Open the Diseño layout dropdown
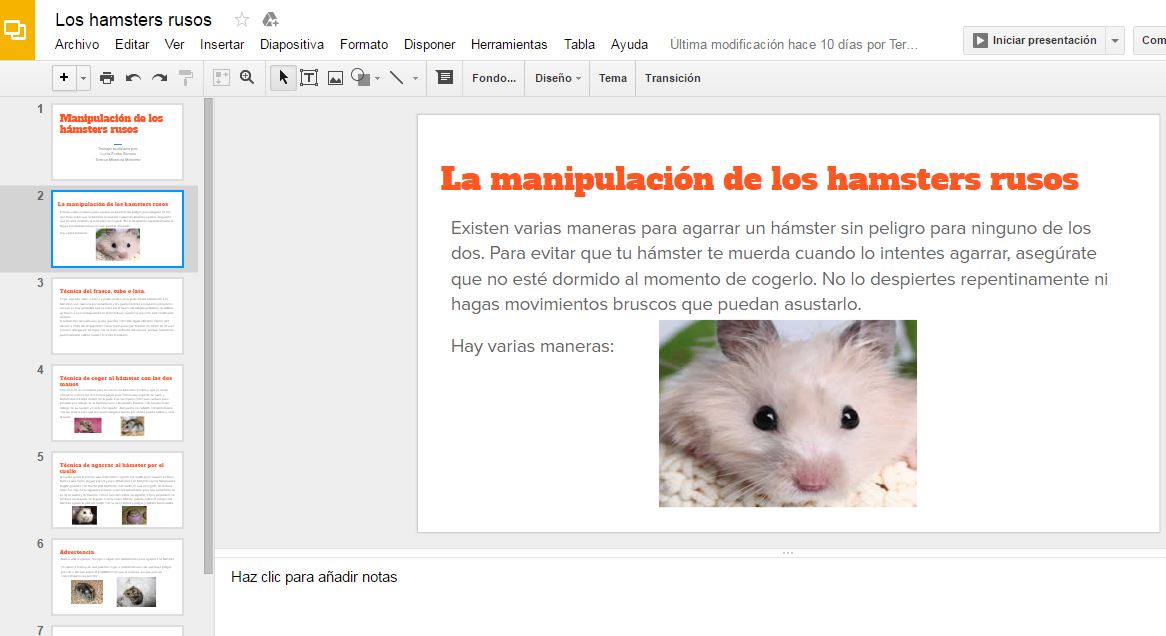1166x636 pixels. point(558,78)
